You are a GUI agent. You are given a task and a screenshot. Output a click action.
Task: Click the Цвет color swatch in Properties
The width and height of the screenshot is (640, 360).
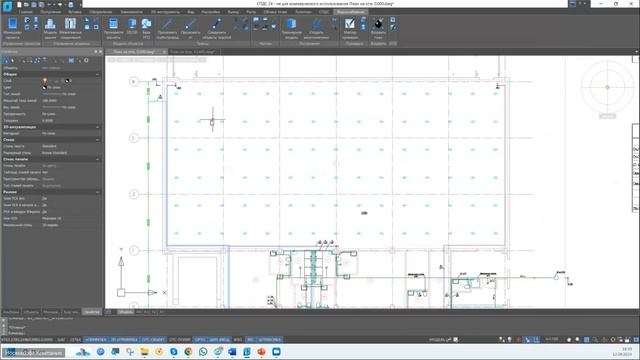click(44, 87)
